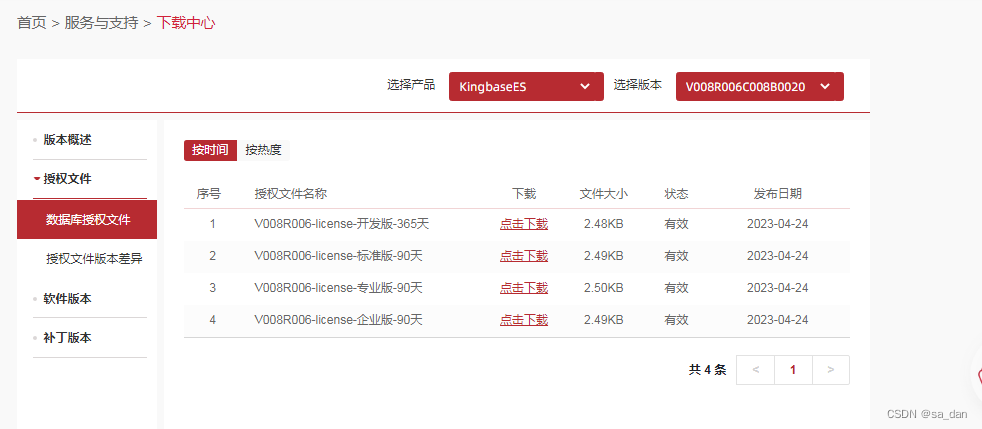Open 服务与支持 breadcrumb link

click(x=101, y=23)
